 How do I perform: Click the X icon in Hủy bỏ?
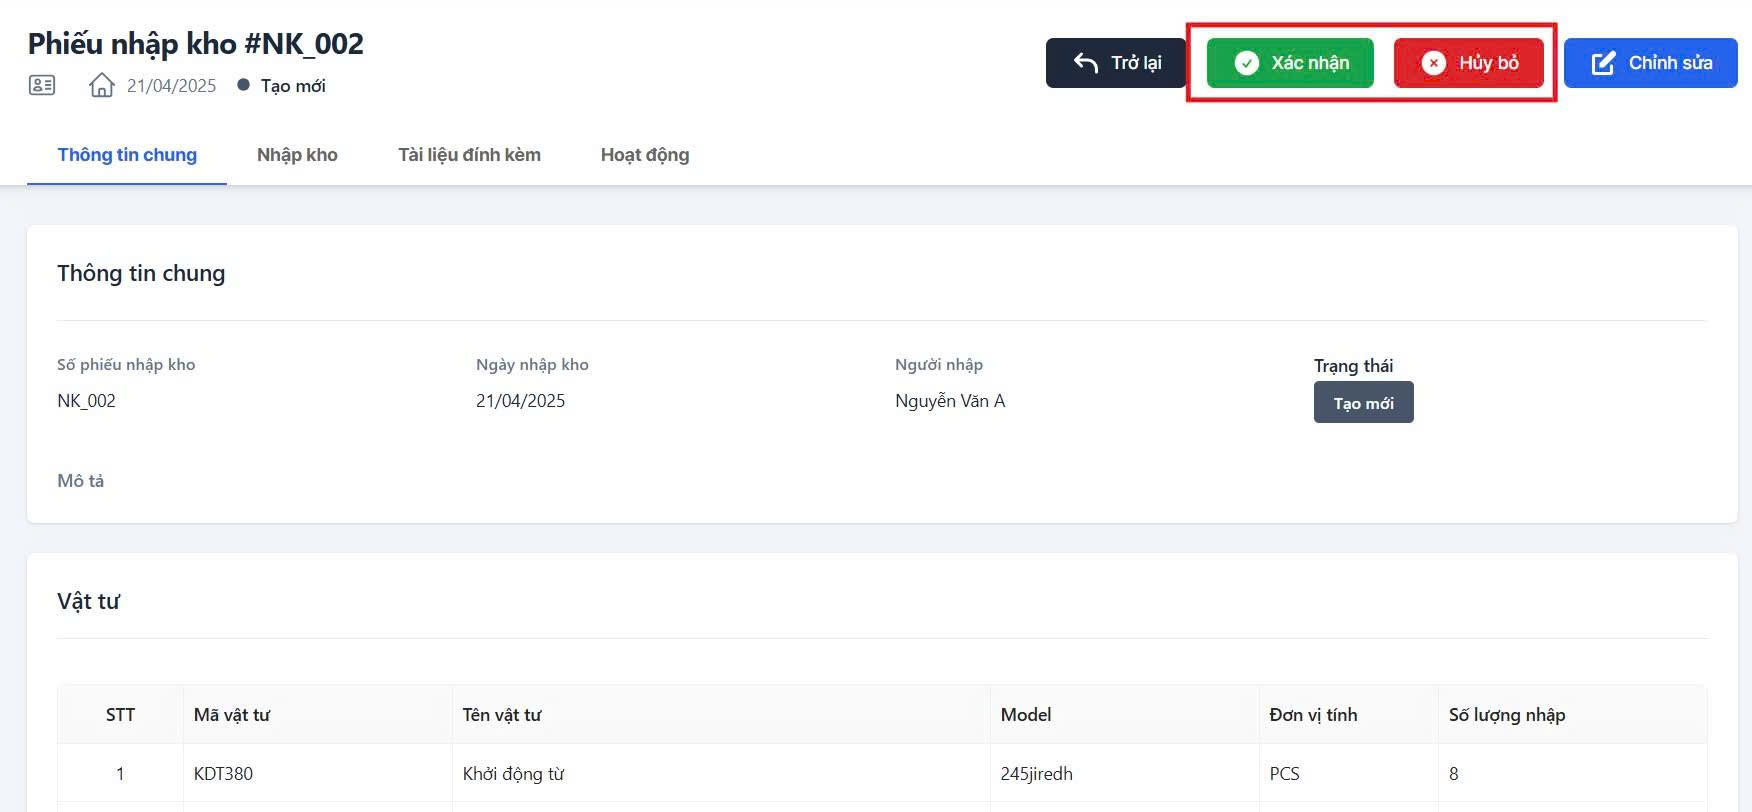click(1433, 63)
